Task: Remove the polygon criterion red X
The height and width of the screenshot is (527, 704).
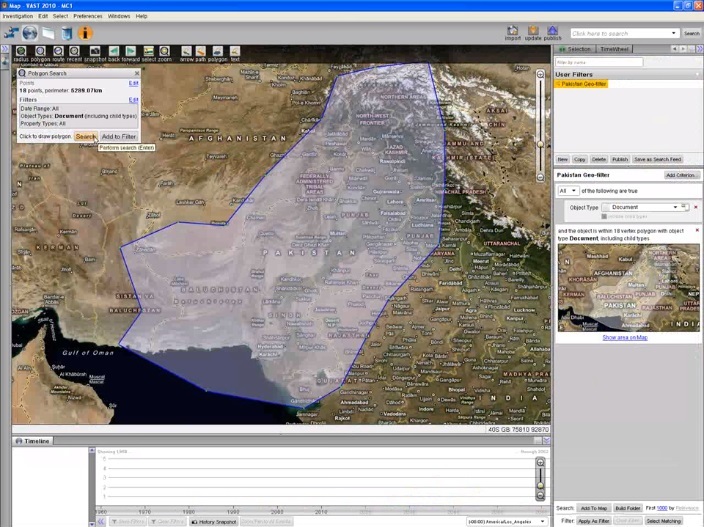Action: 697,230
